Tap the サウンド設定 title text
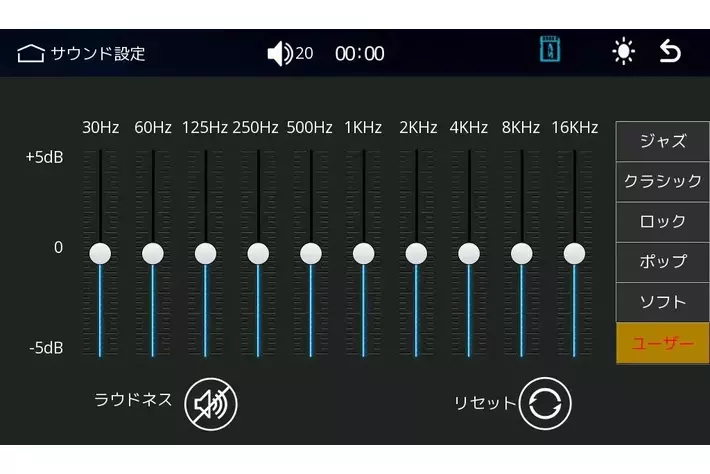710x474 pixels. [x=98, y=53]
